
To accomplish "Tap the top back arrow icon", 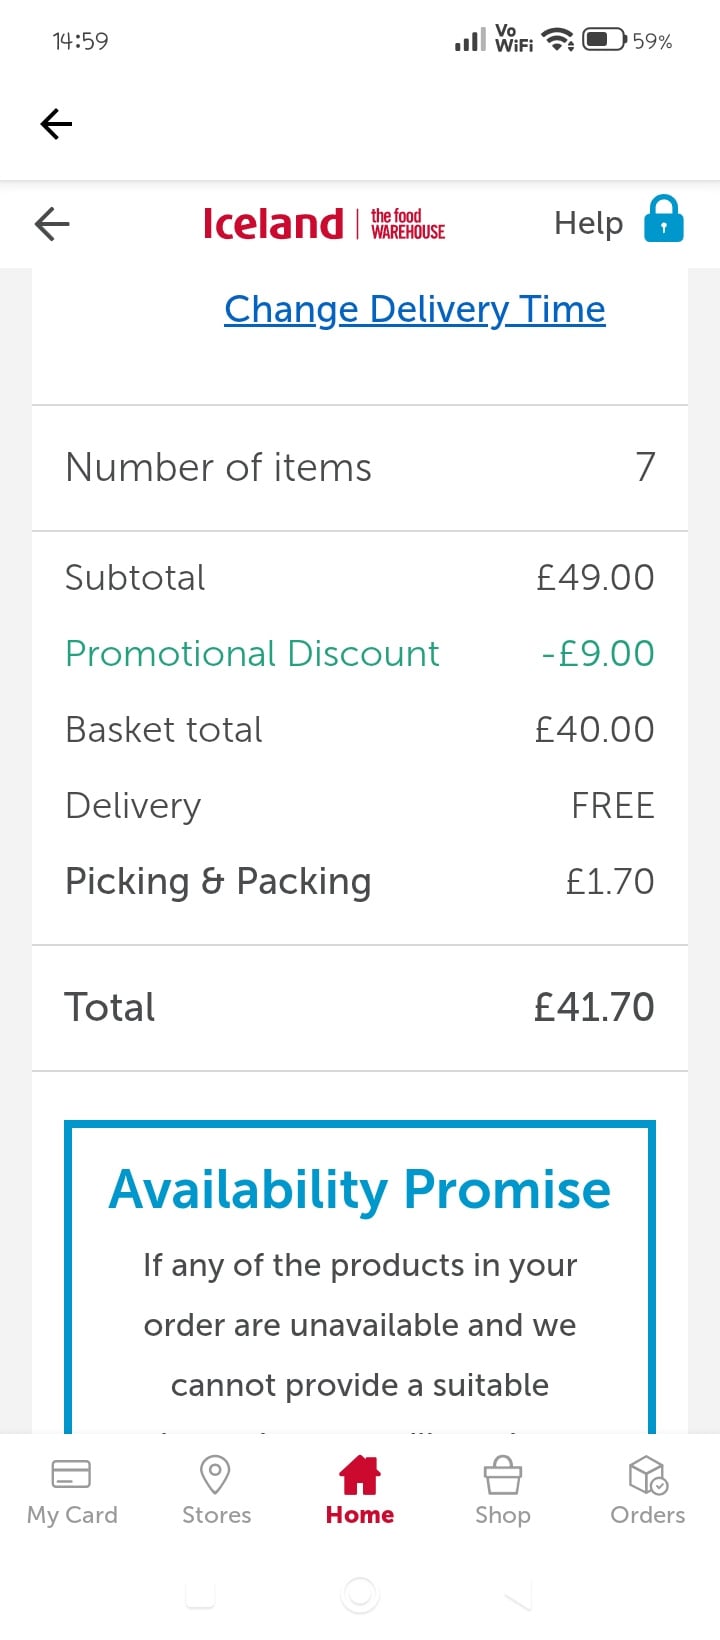I will (x=56, y=124).
